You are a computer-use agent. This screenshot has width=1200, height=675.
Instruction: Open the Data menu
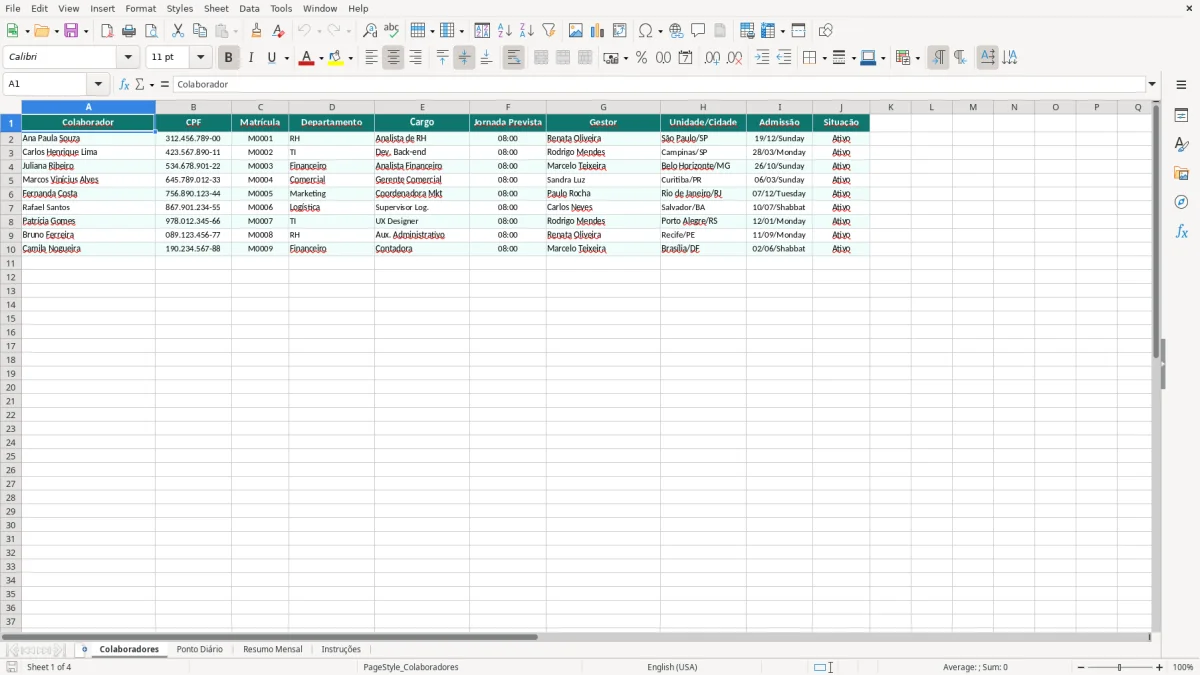[x=249, y=8]
